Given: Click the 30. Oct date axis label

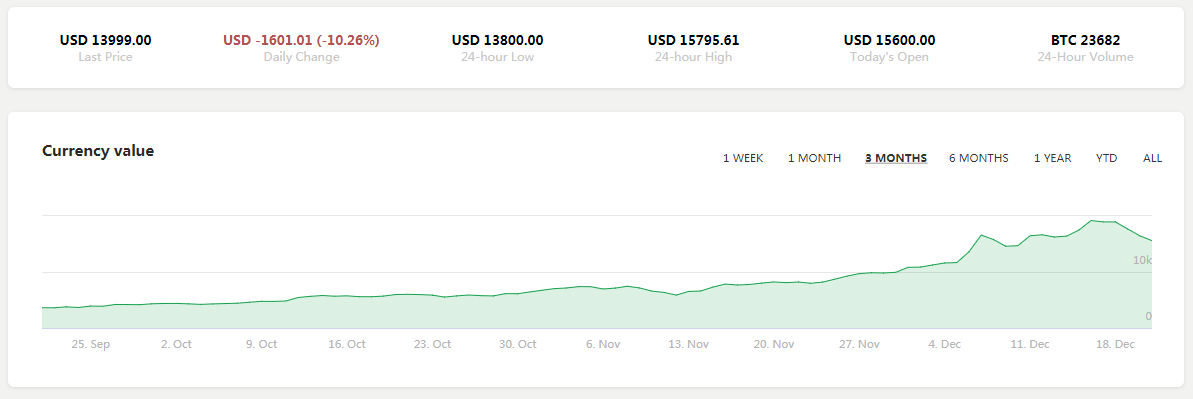Looking at the screenshot, I should (517, 344).
